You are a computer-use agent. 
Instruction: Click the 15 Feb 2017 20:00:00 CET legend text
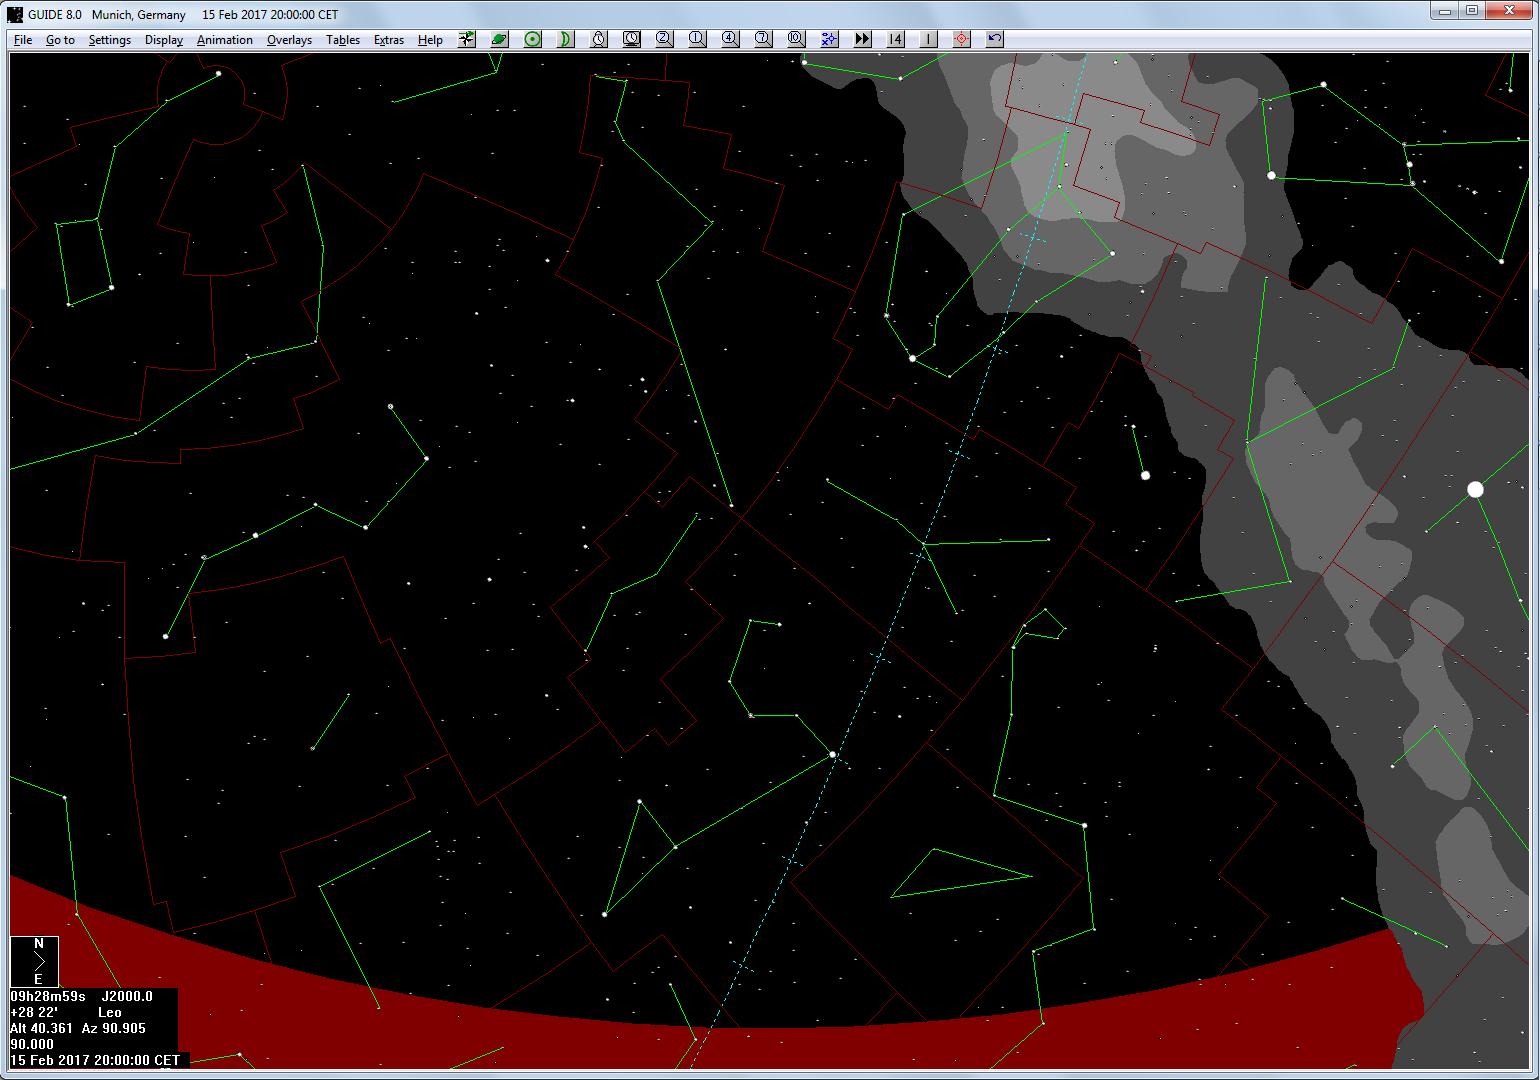(95, 1060)
